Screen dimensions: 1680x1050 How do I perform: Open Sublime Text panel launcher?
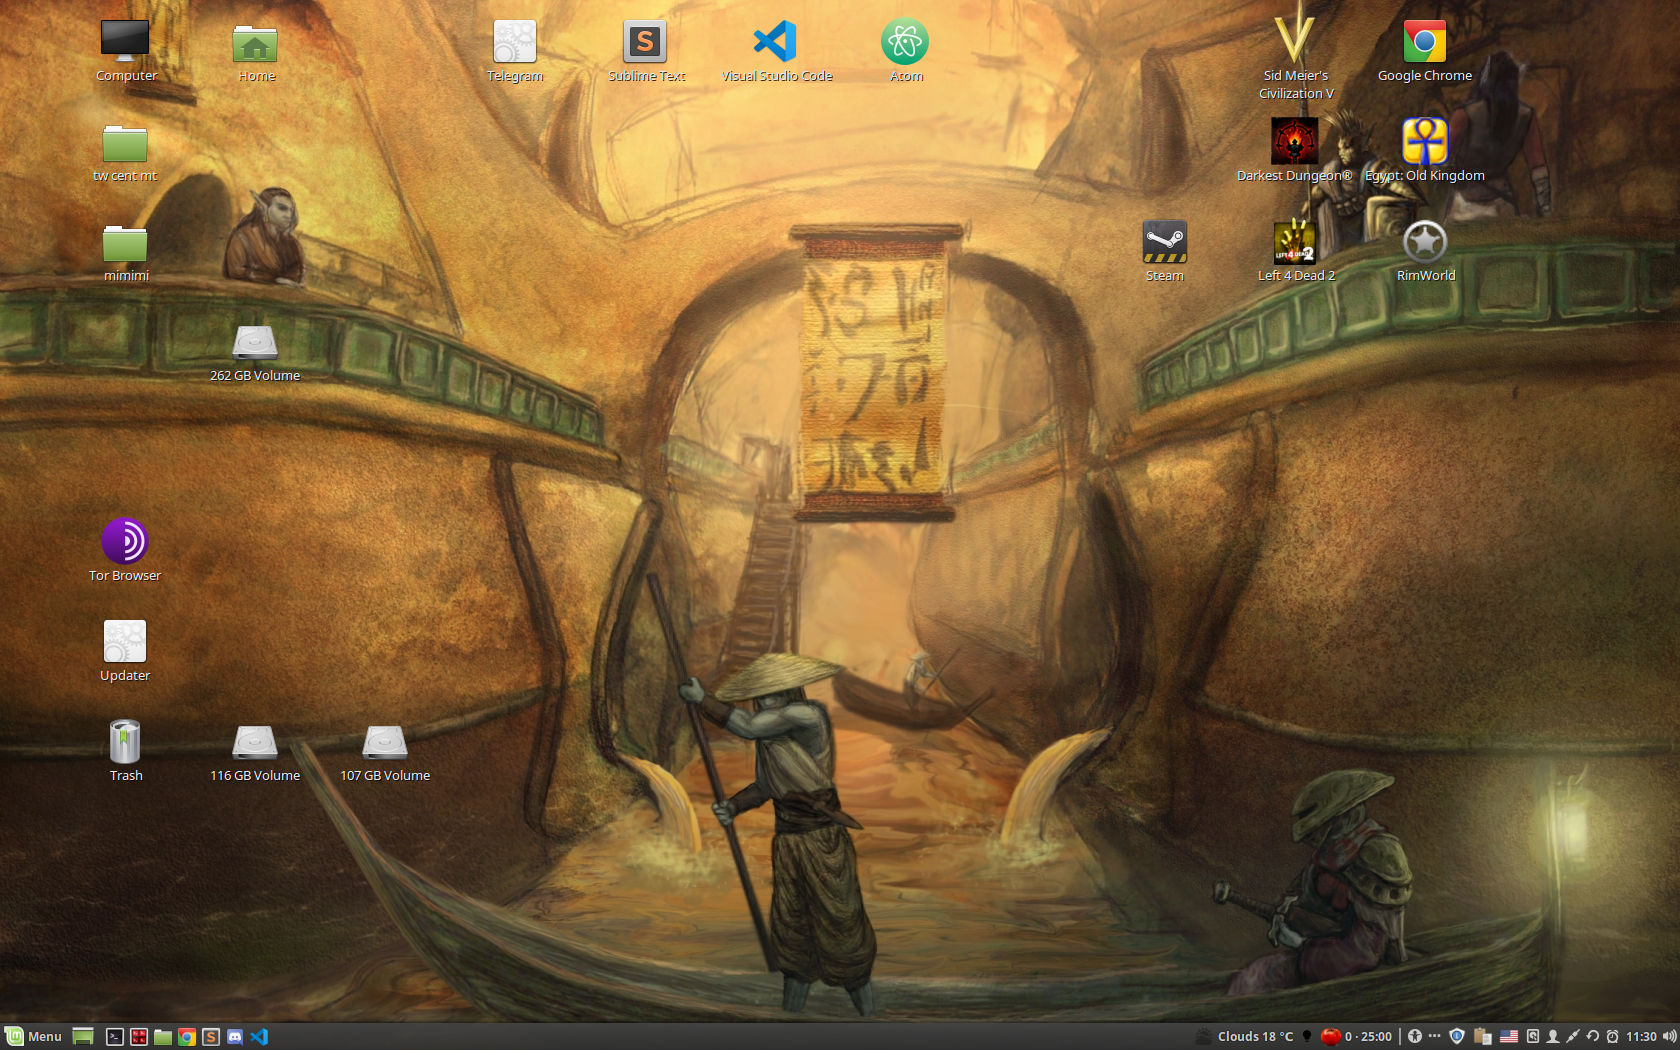click(211, 1037)
